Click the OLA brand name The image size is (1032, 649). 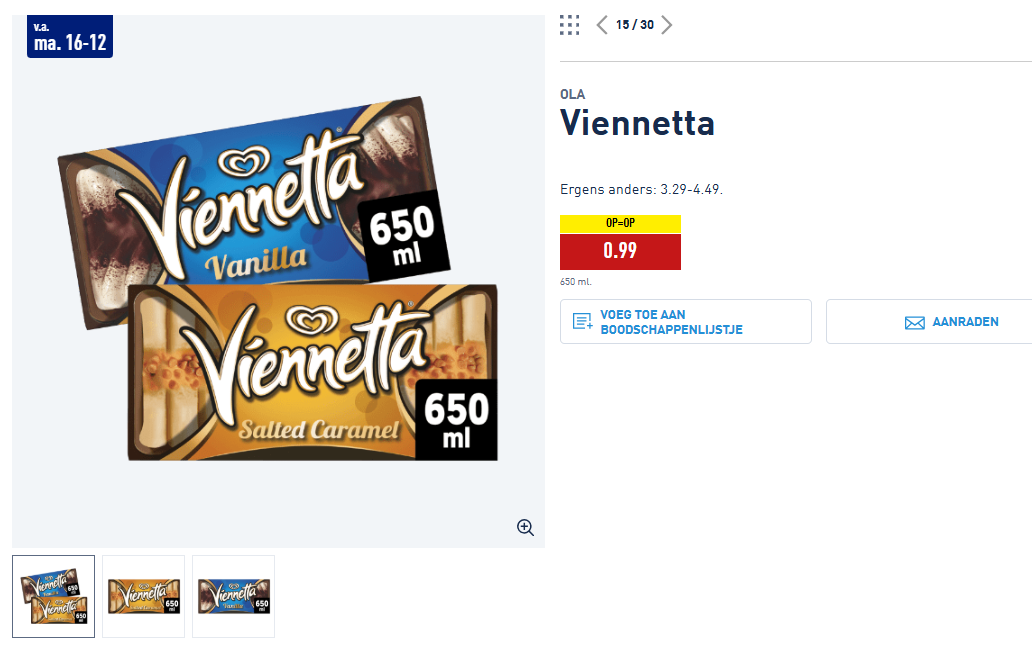coord(573,94)
